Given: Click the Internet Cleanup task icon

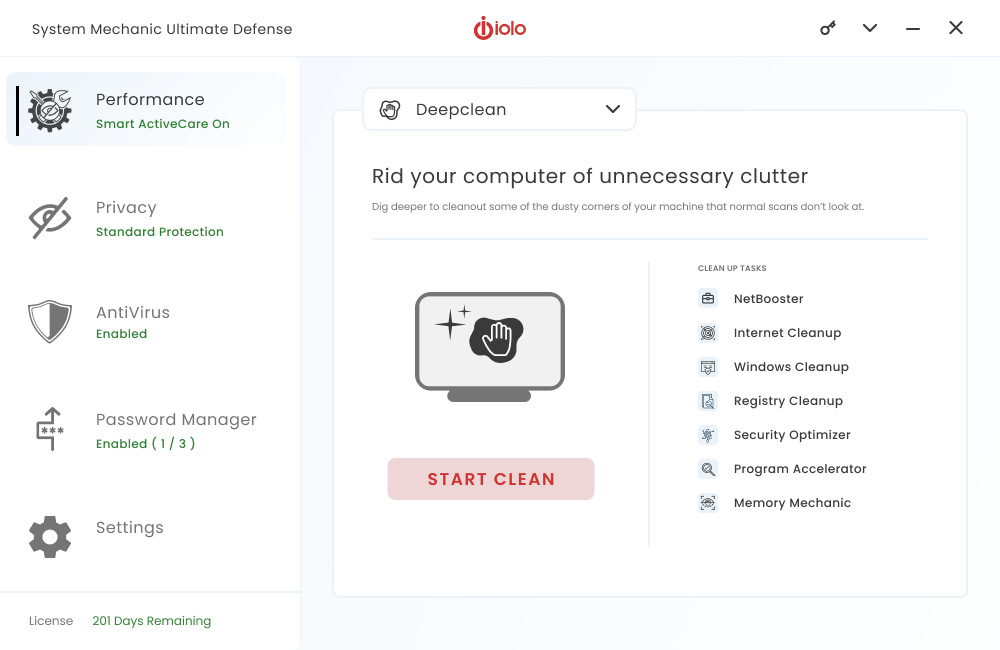Looking at the screenshot, I should point(708,333).
